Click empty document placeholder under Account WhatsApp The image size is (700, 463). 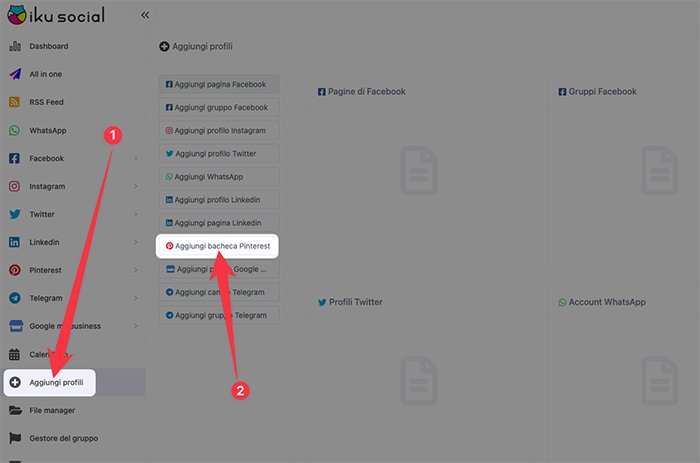pos(659,380)
